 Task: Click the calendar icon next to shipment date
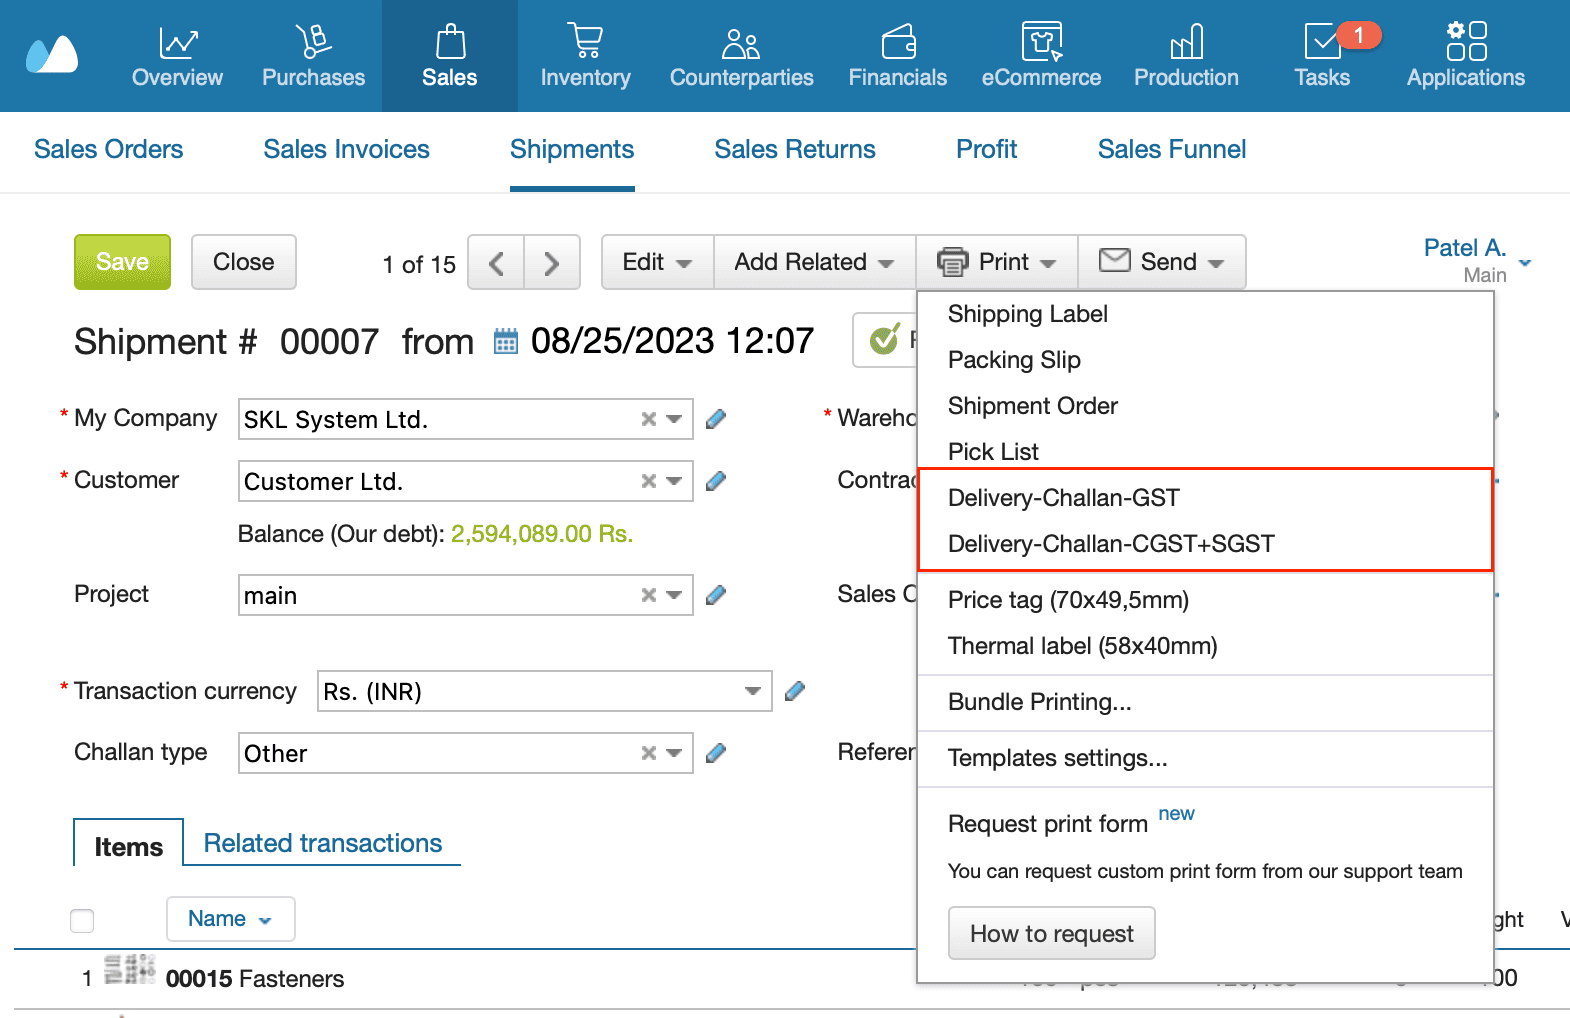pos(506,342)
